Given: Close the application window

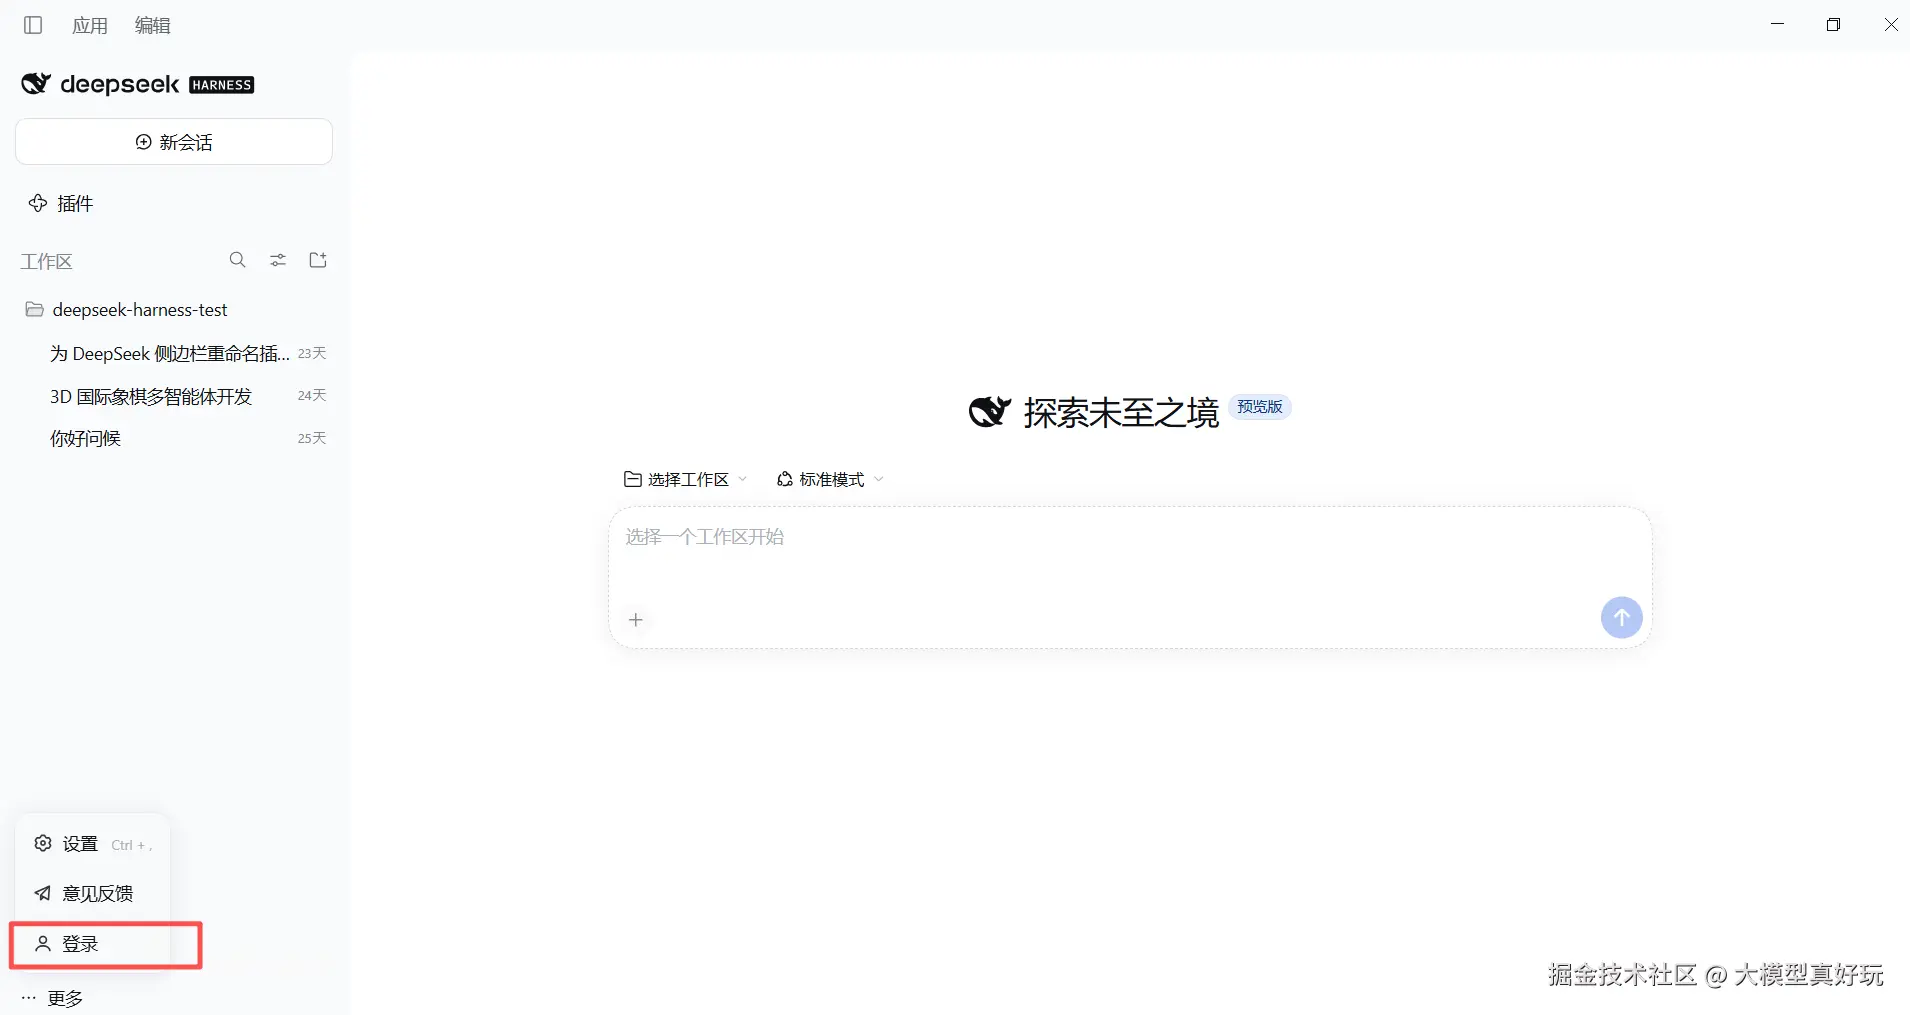Looking at the screenshot, I should tap(1890, 24).
